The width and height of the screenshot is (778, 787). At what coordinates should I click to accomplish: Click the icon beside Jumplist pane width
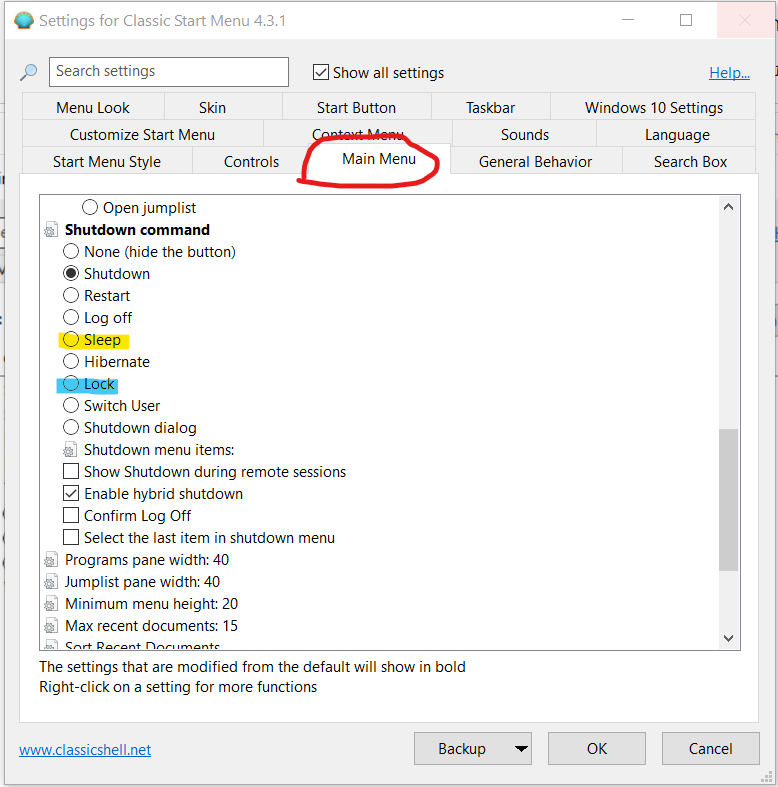click(x=50, y=582)
